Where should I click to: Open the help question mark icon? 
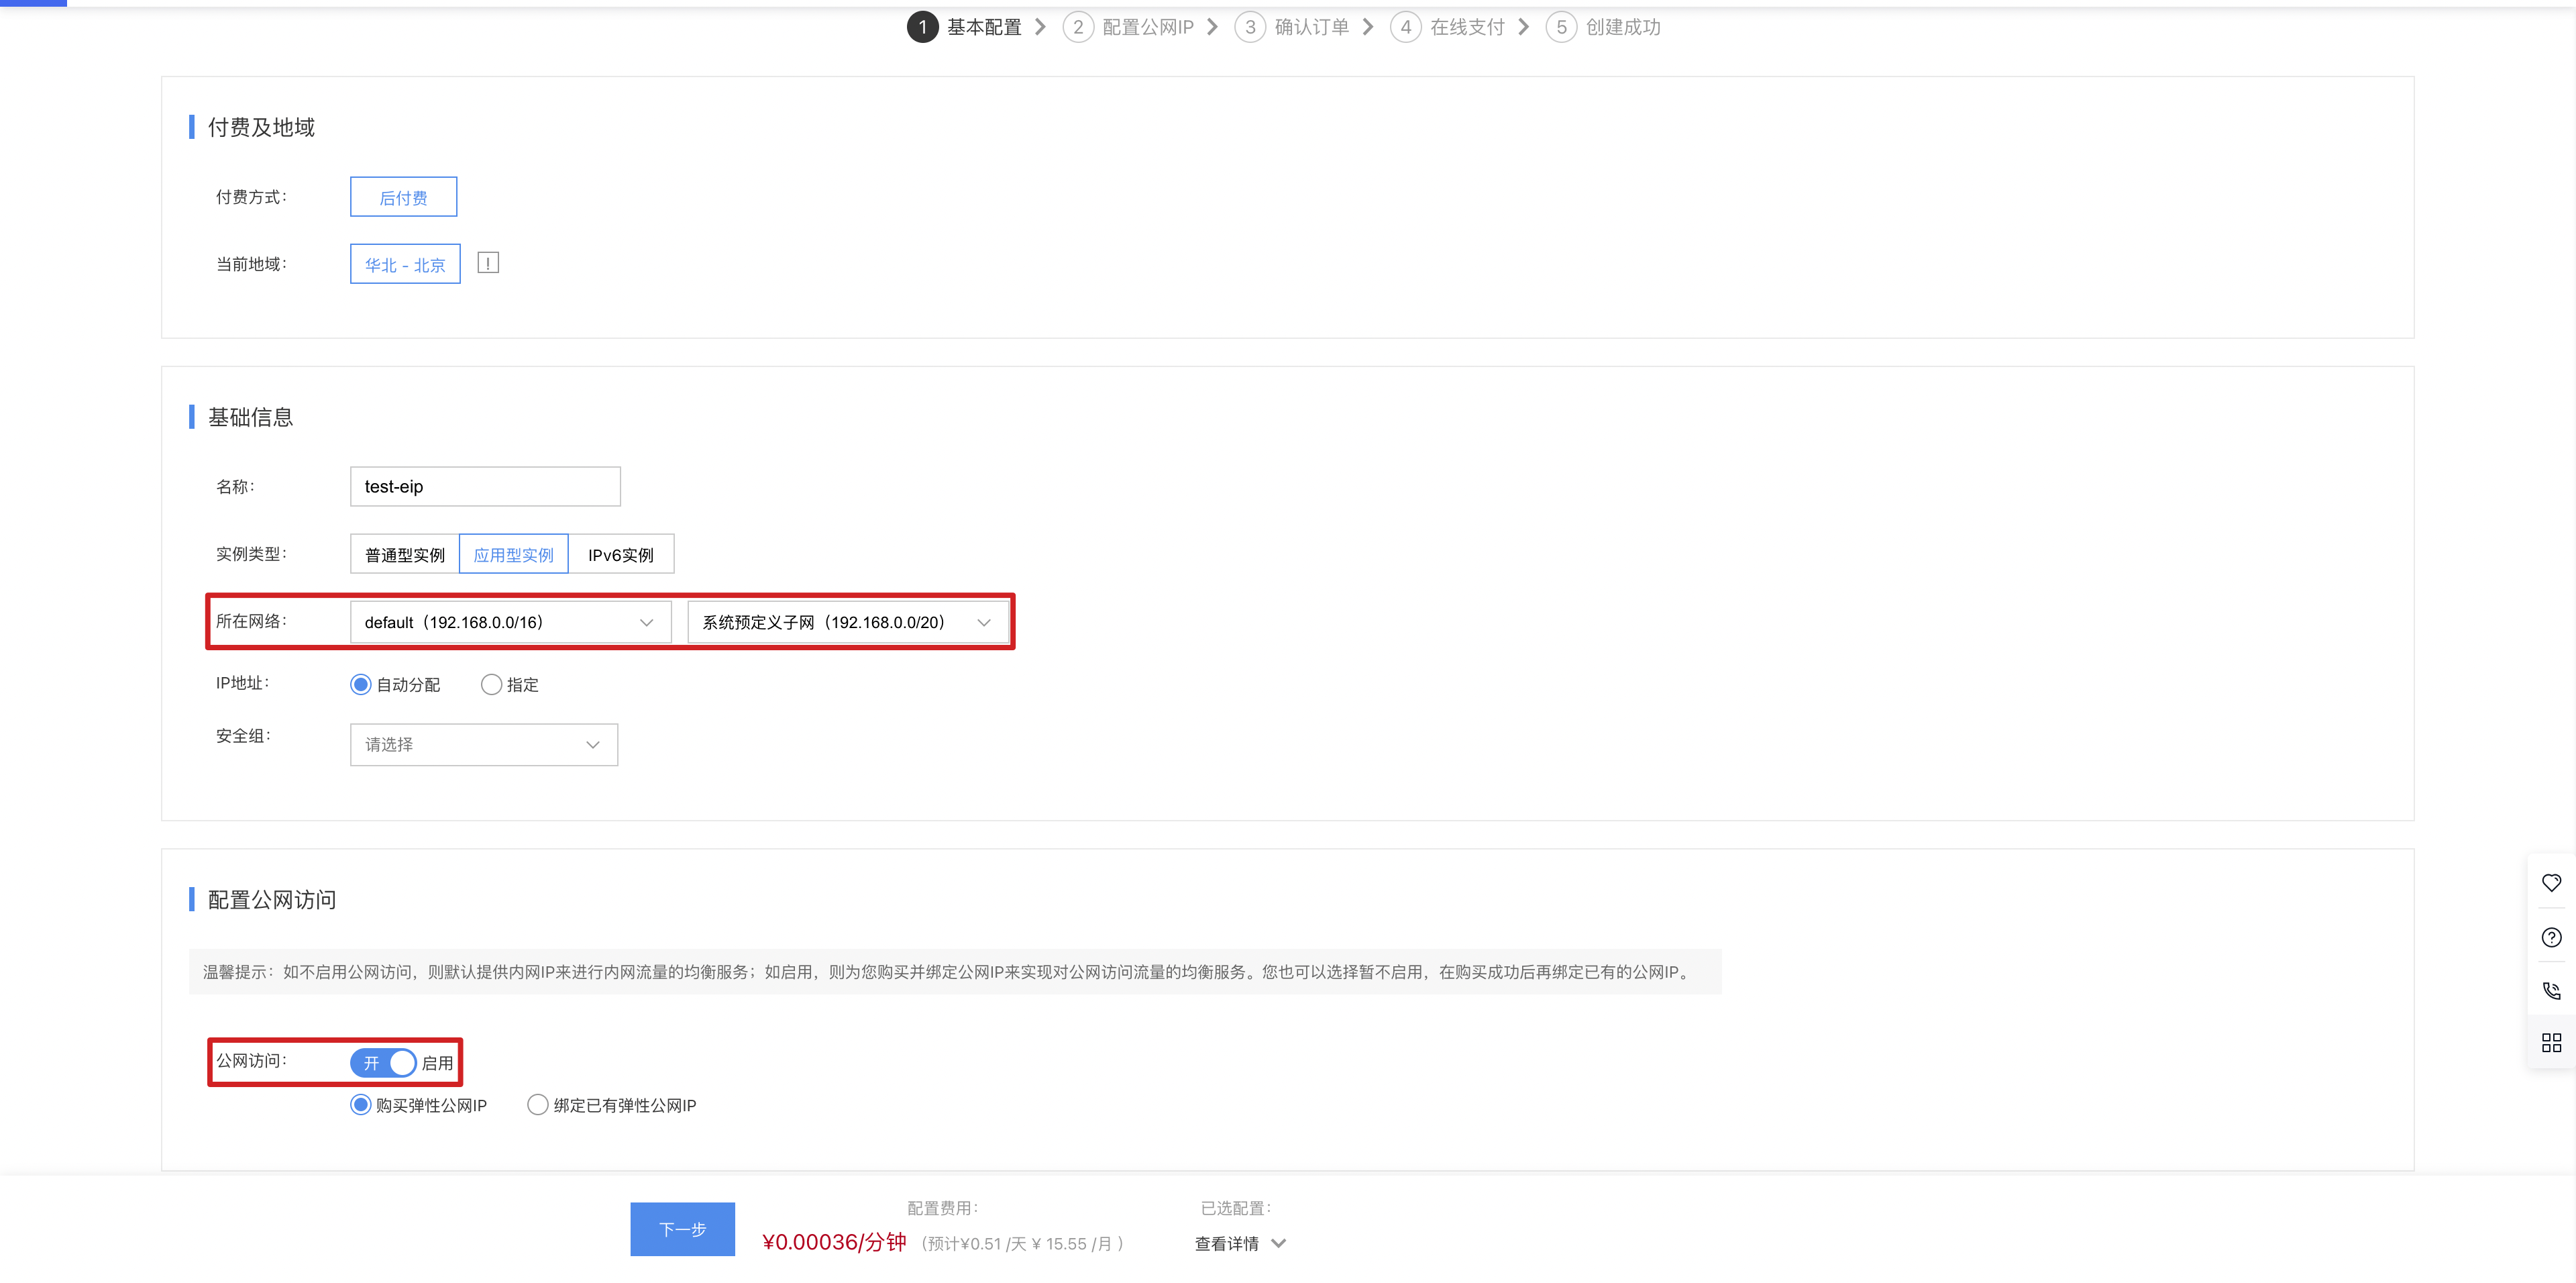pyautogui.click(x=2551, y=937)
